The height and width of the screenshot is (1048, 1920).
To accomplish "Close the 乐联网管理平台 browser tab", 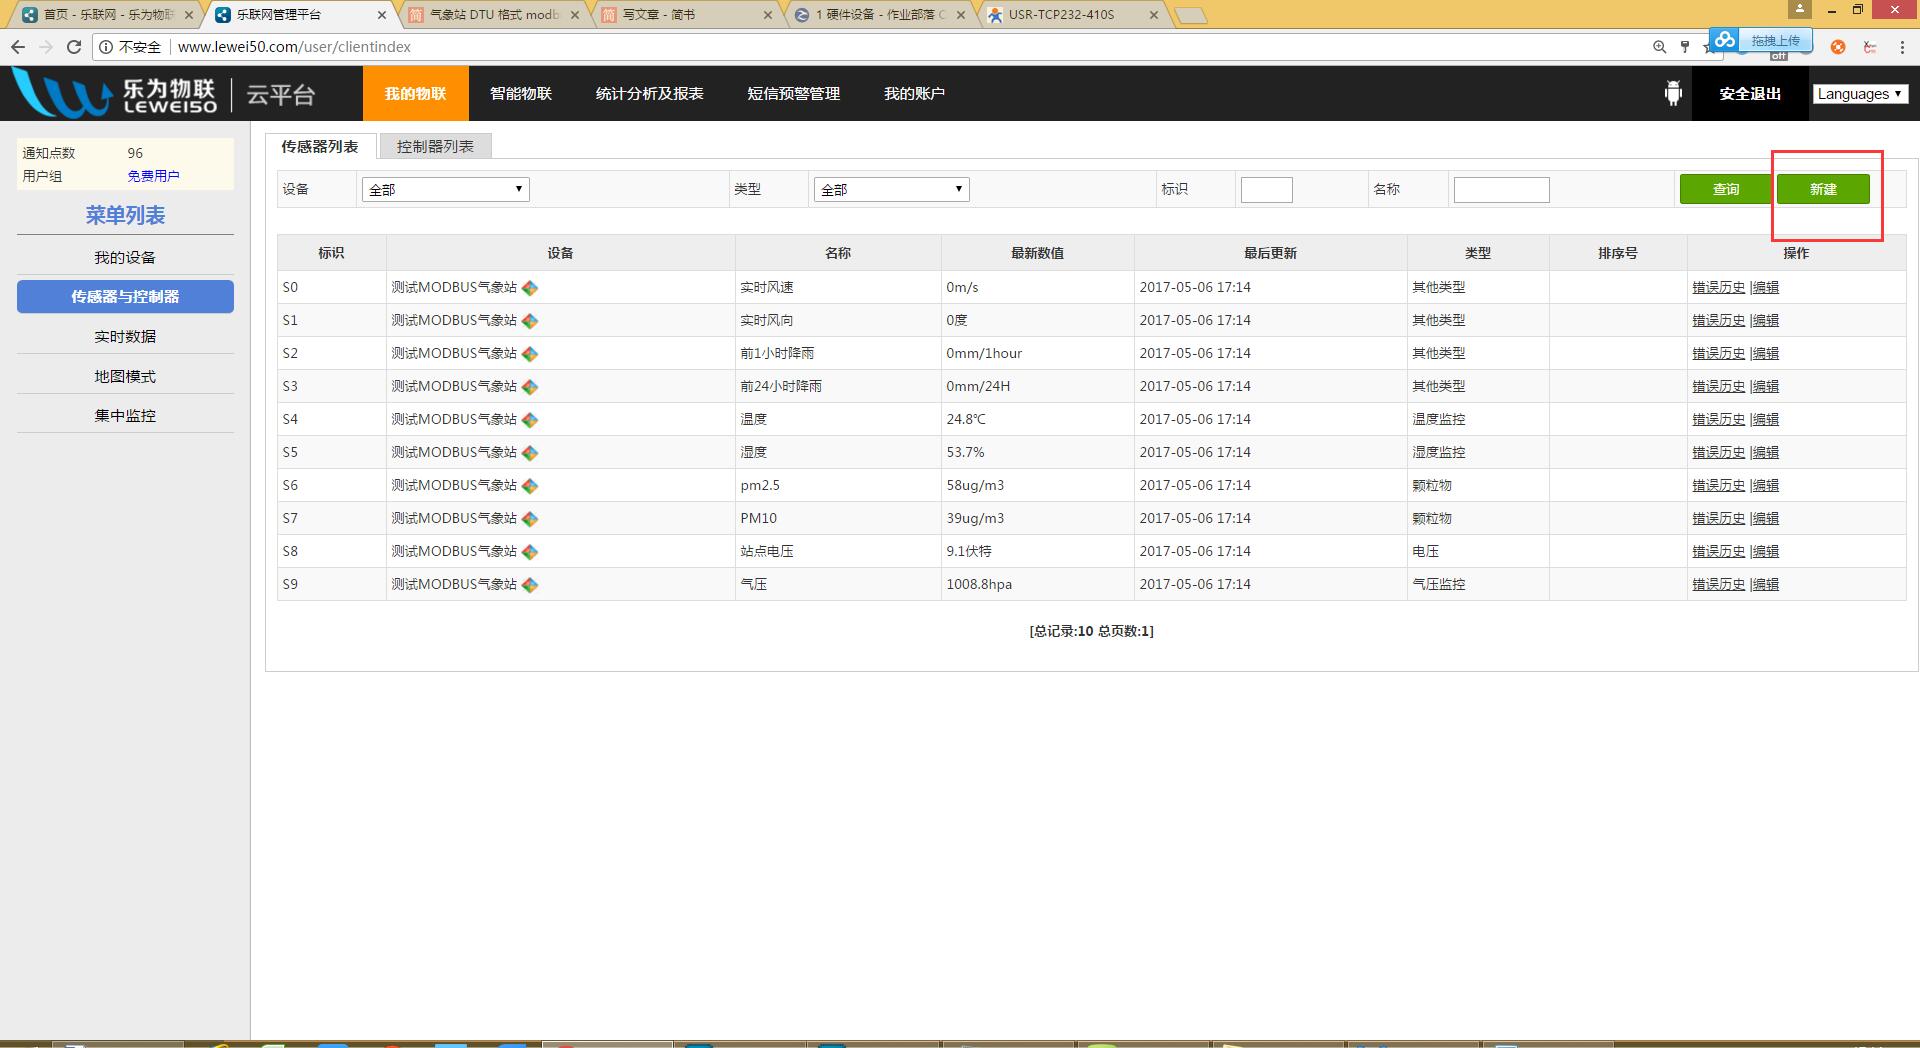I will pos(382,15).
